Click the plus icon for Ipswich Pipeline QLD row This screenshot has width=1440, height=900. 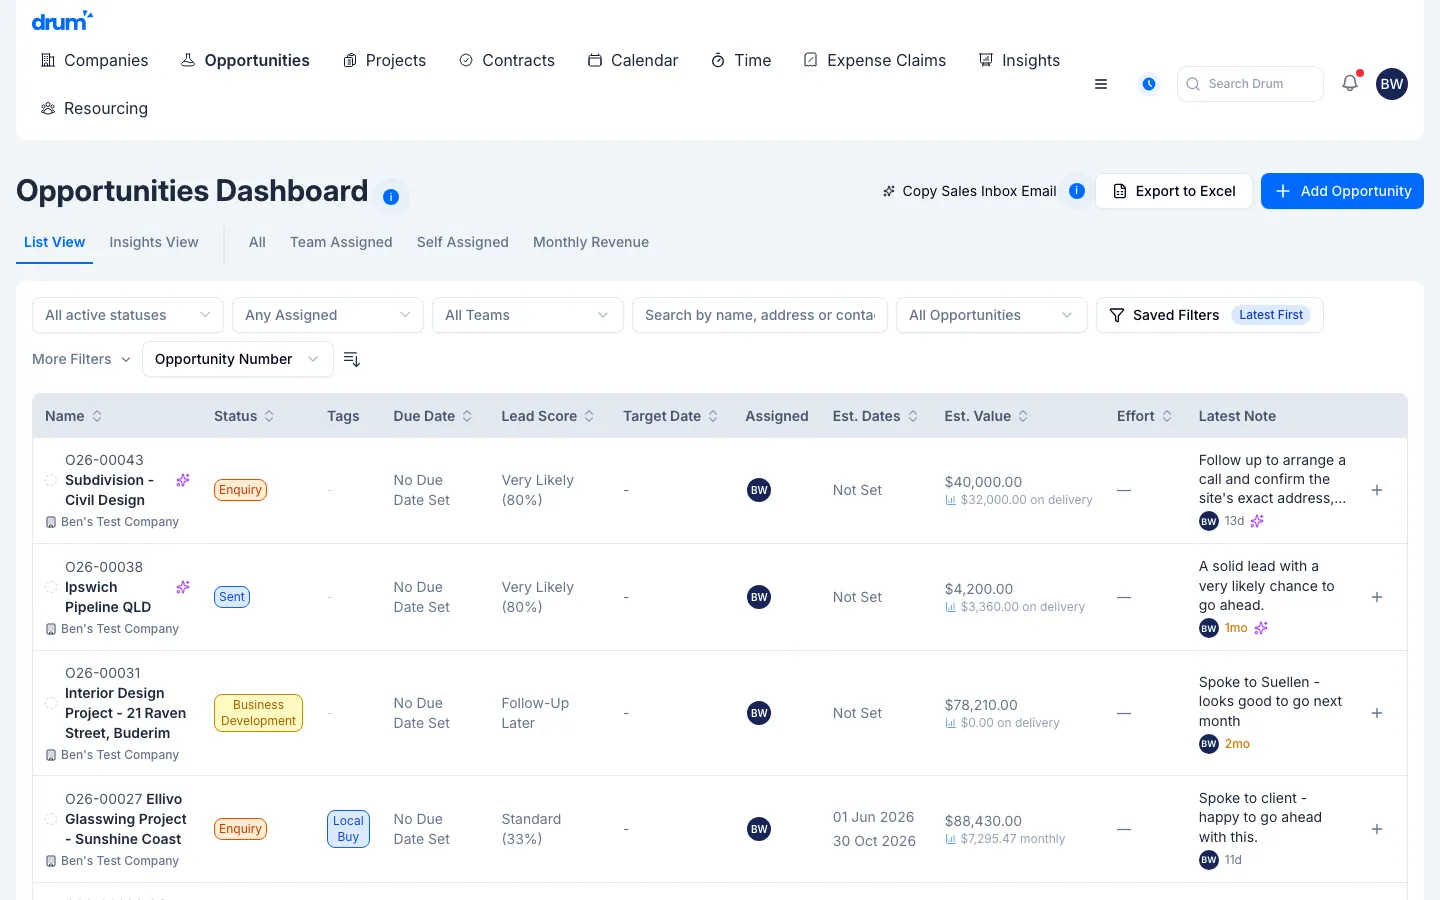click(x=1377, y=597)
